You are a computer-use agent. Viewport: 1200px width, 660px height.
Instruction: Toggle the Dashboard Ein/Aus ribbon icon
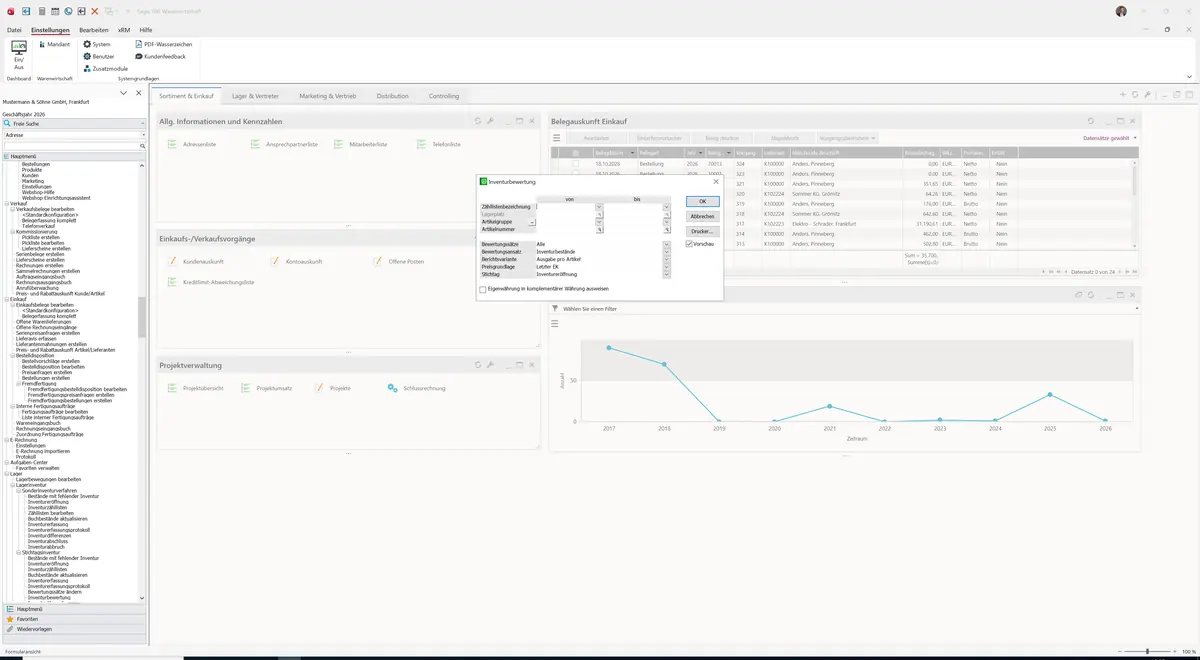pyautogui.click(x=18, y=54)
